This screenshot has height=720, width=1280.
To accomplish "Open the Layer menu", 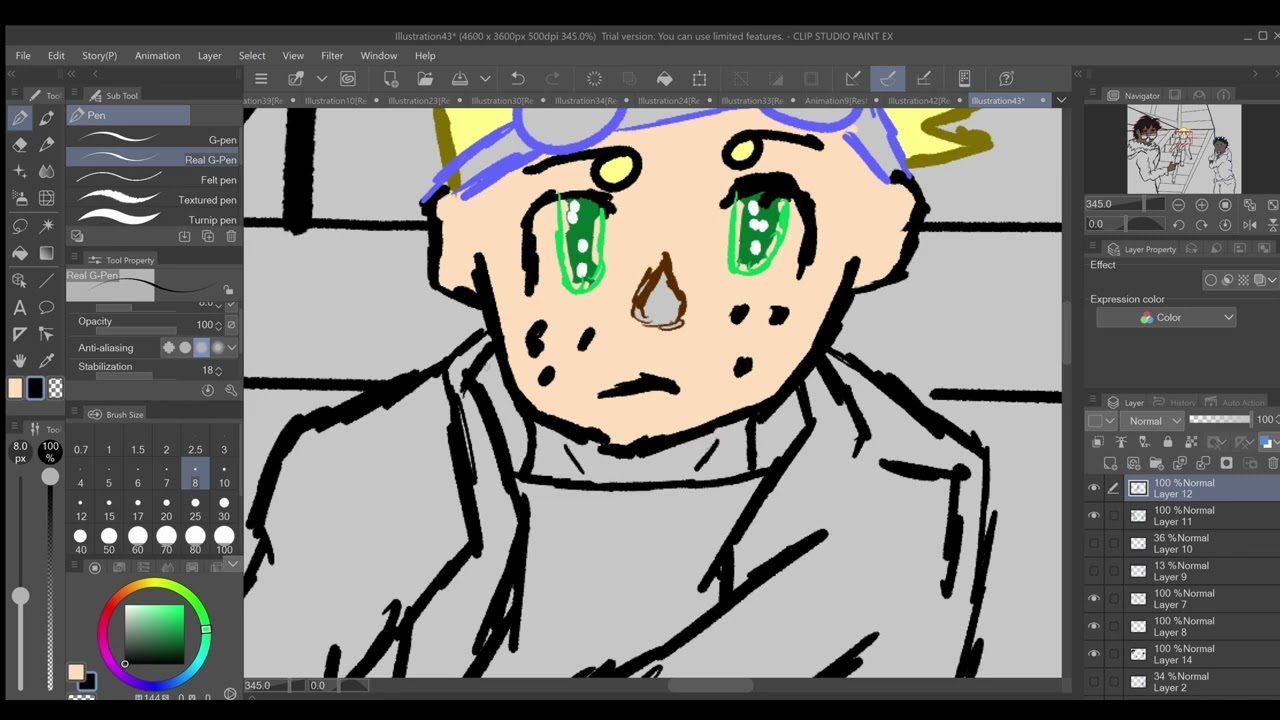I will pos(210,56).
